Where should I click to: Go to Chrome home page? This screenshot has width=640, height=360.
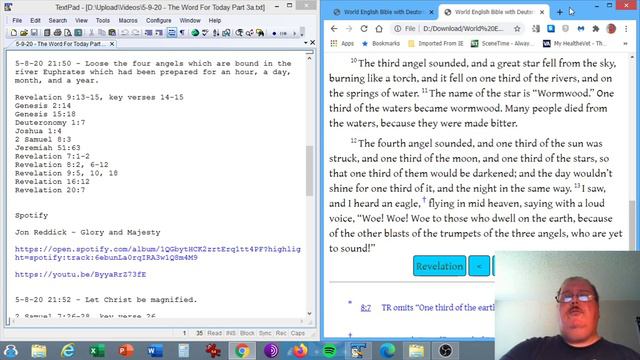tap(379, 29)
